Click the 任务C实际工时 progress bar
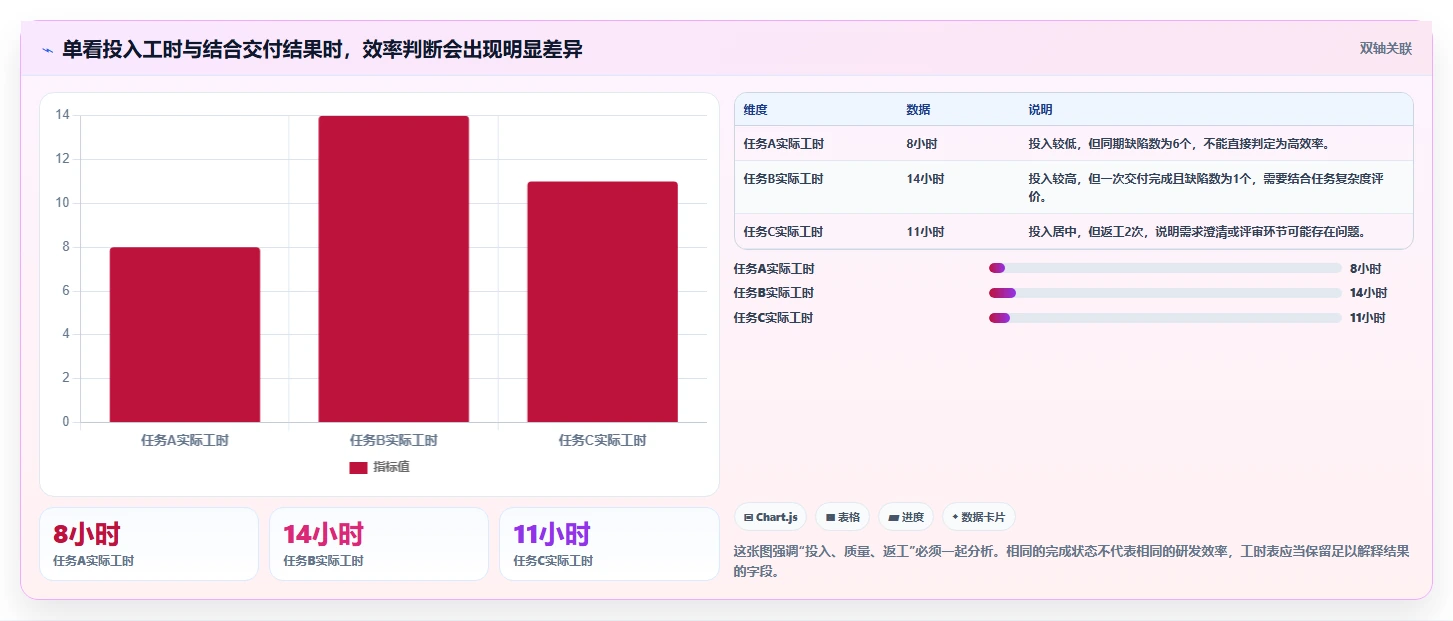 (x=1165, y=318)
